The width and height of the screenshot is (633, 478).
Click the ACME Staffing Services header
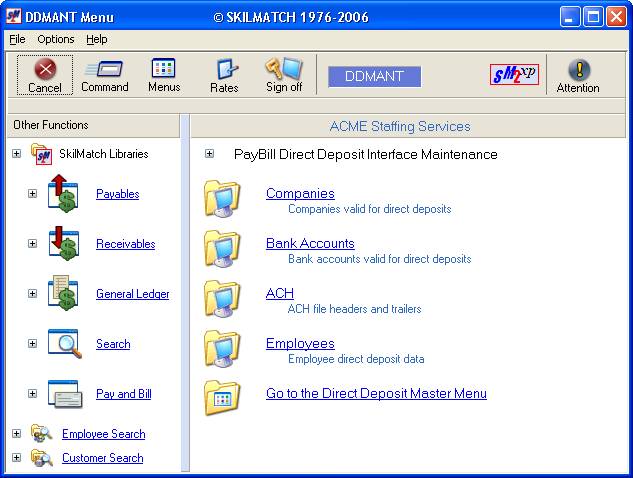click(x=408, y=126)
